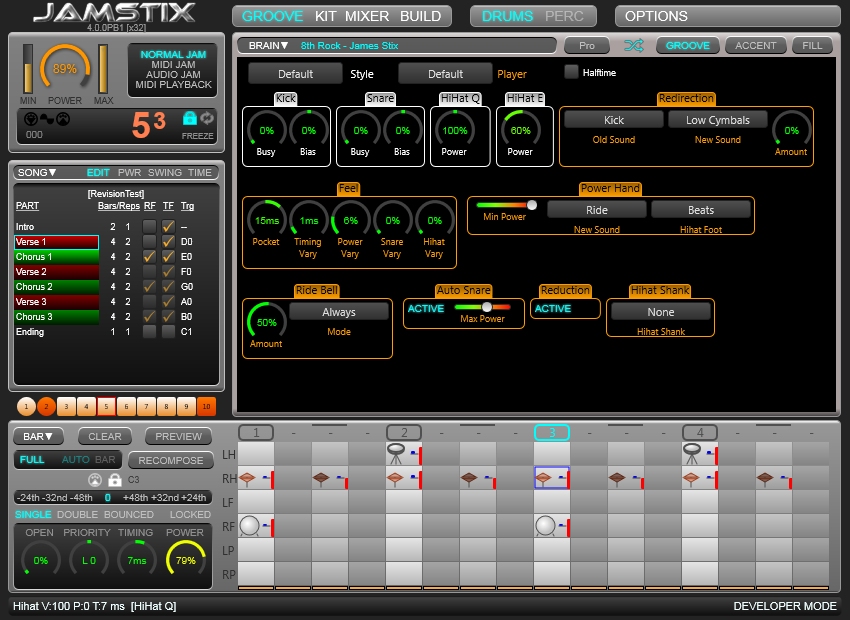Open the SONG dropdown menu
The height and width of the screenshot is (620, 850).
point(39,172)
